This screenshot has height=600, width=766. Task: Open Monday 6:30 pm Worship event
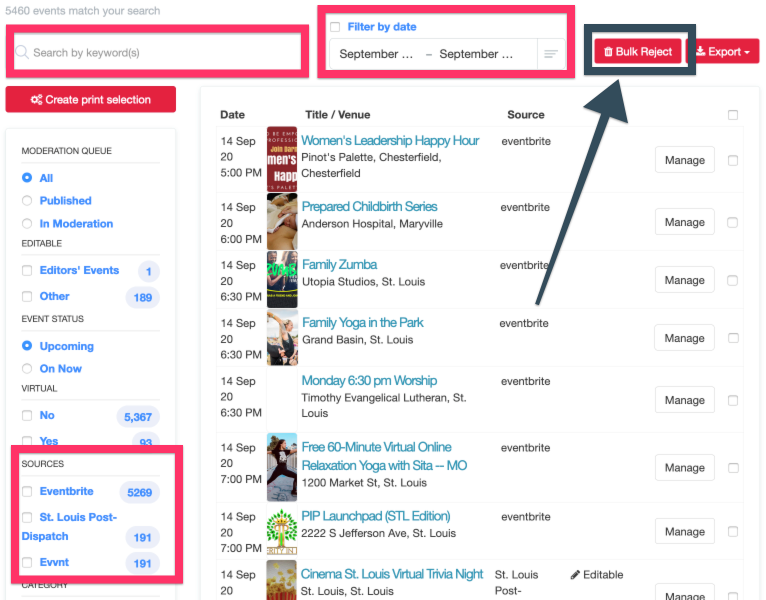[369, 380]
